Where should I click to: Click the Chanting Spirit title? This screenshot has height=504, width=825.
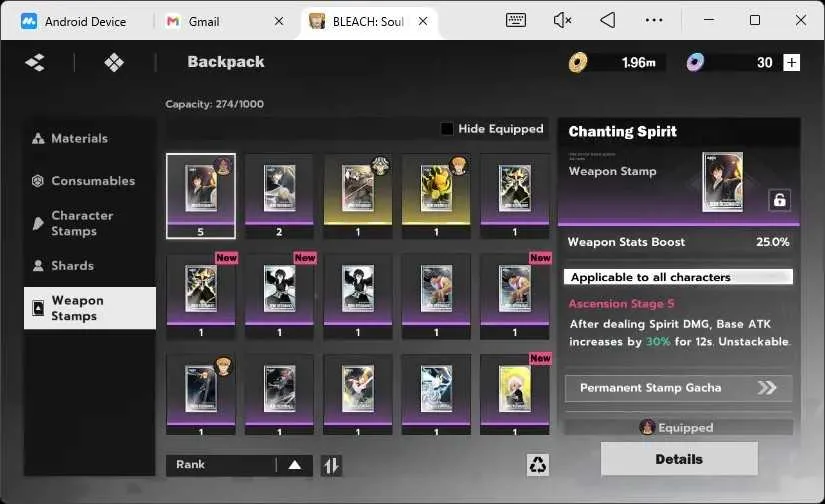coord(623,132)
